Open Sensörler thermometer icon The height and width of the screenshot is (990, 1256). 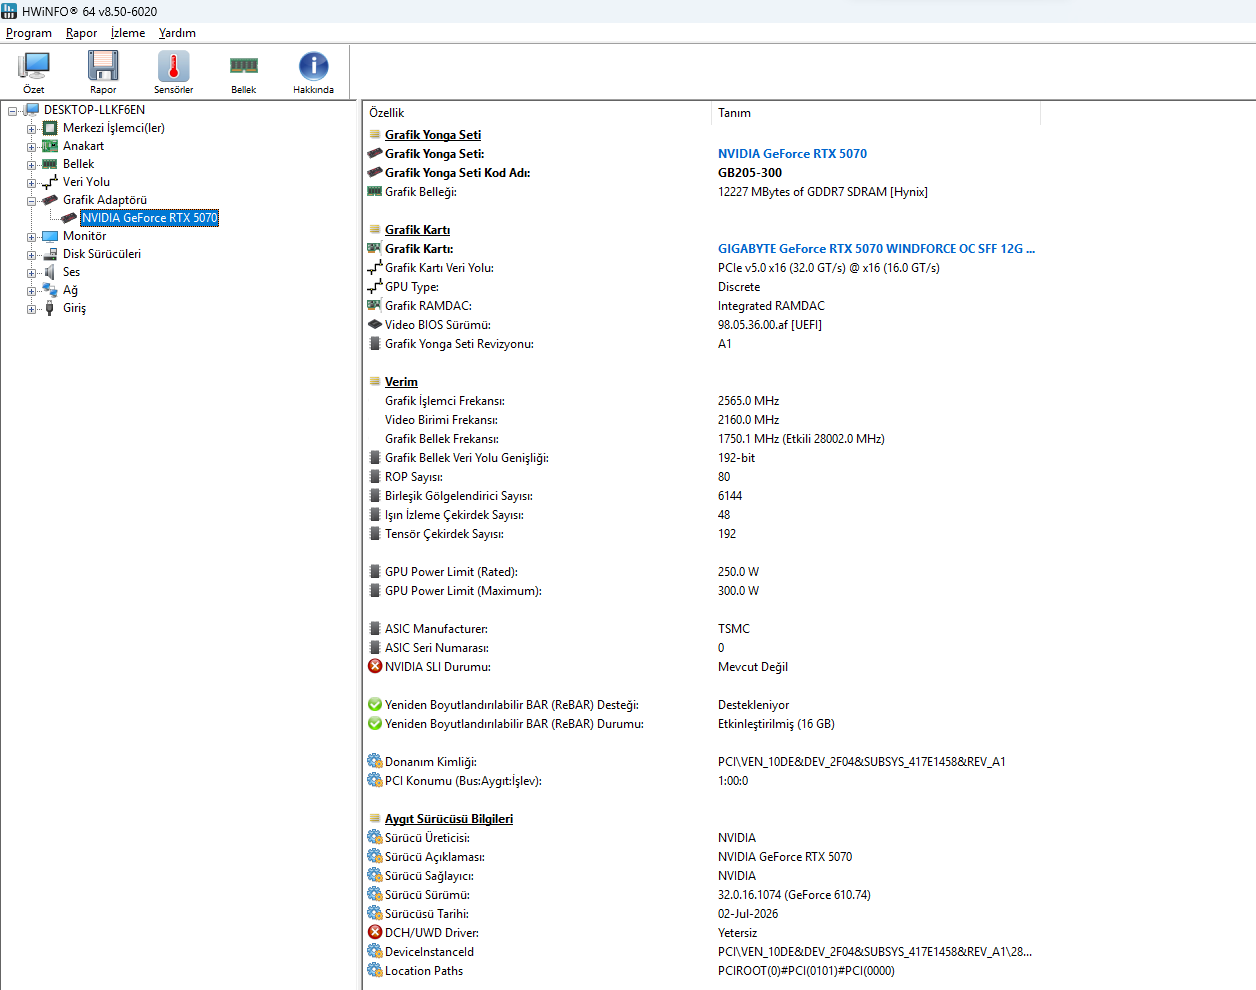point(173,72)
